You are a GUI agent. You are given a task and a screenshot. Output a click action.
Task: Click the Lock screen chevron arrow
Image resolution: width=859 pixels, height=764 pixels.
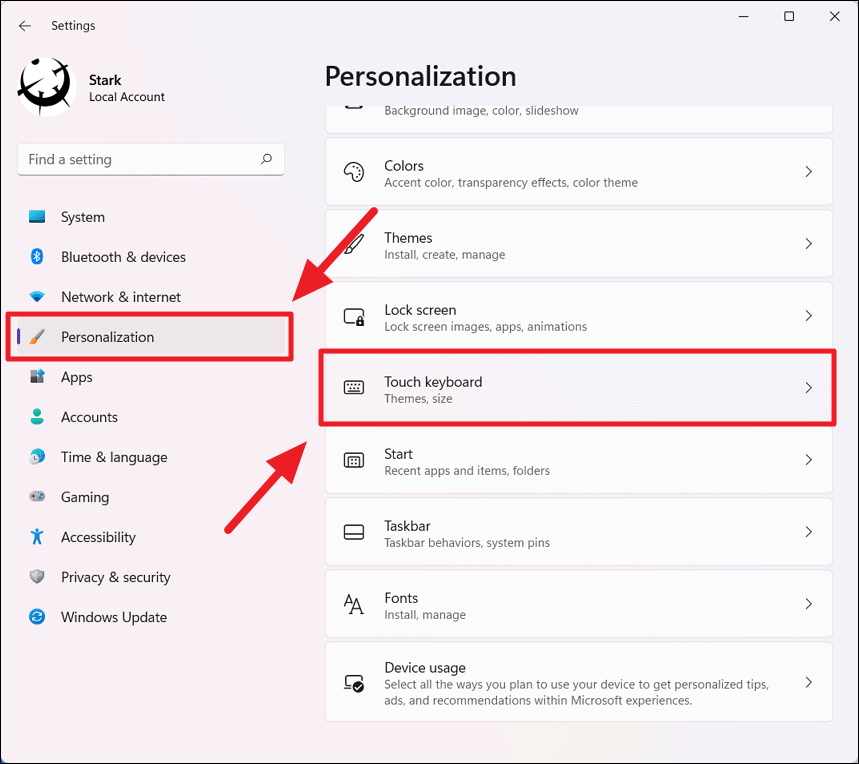809,315
